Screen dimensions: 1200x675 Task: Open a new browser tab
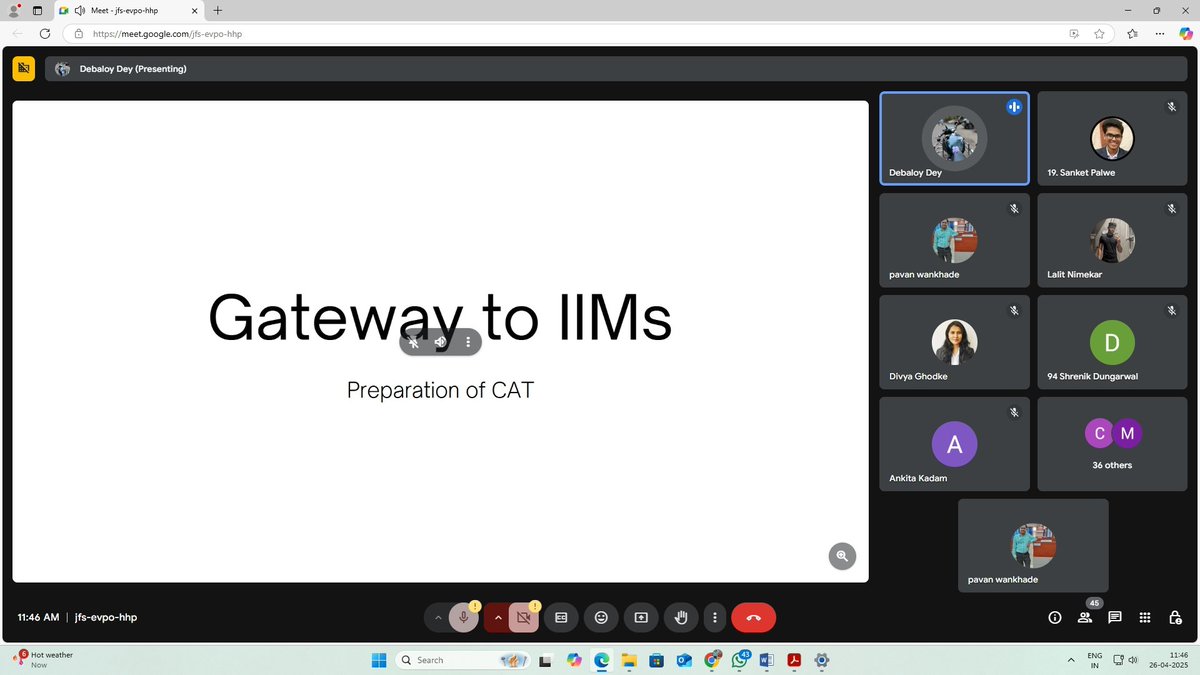218,10
